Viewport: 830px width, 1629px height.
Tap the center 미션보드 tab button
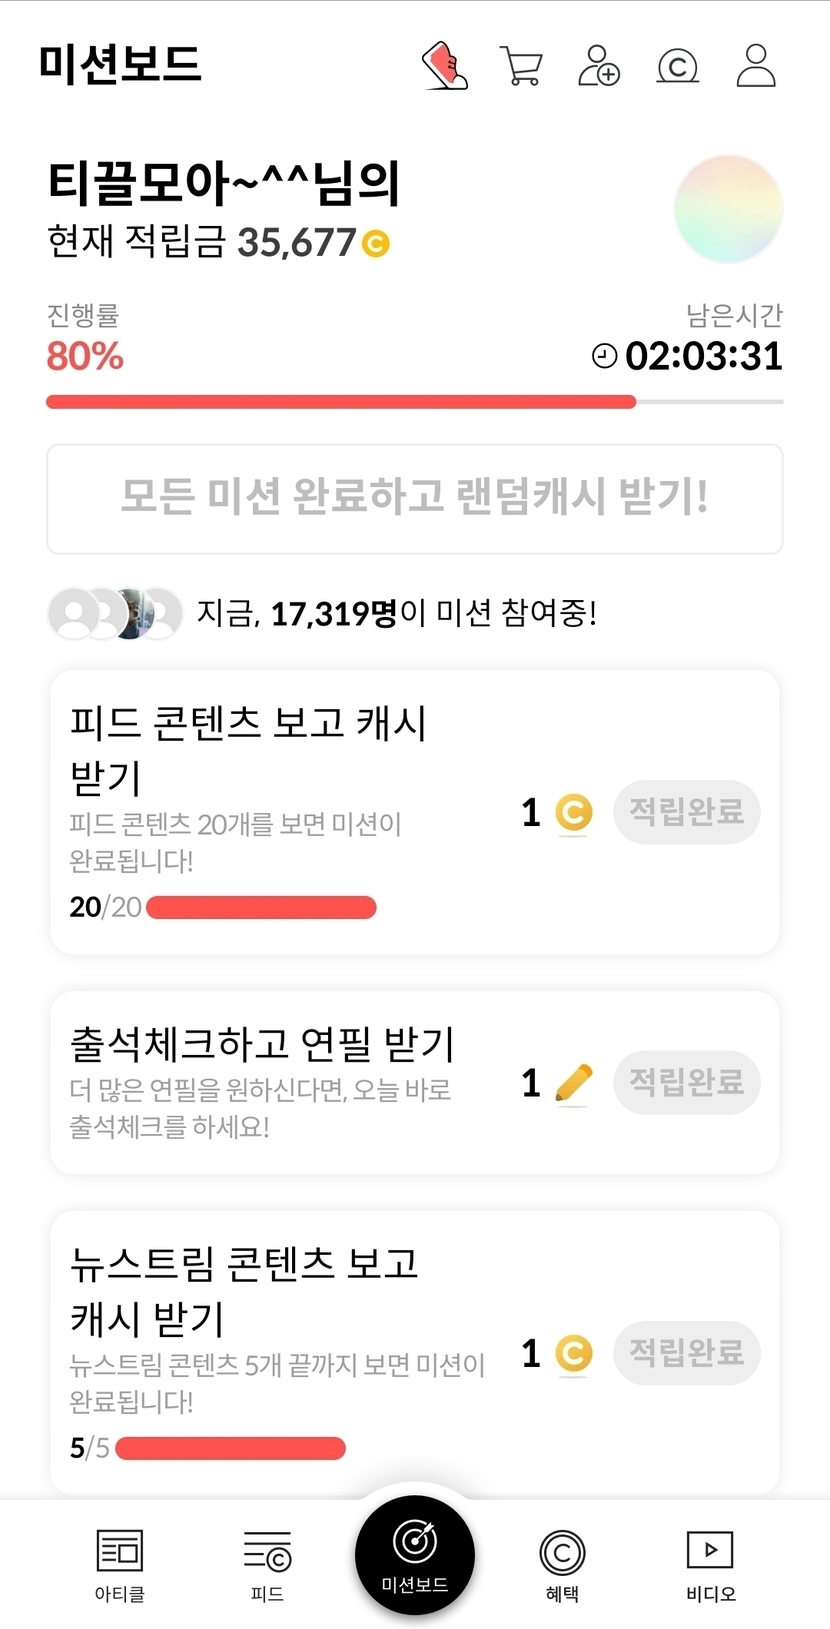click(415, 1553)
